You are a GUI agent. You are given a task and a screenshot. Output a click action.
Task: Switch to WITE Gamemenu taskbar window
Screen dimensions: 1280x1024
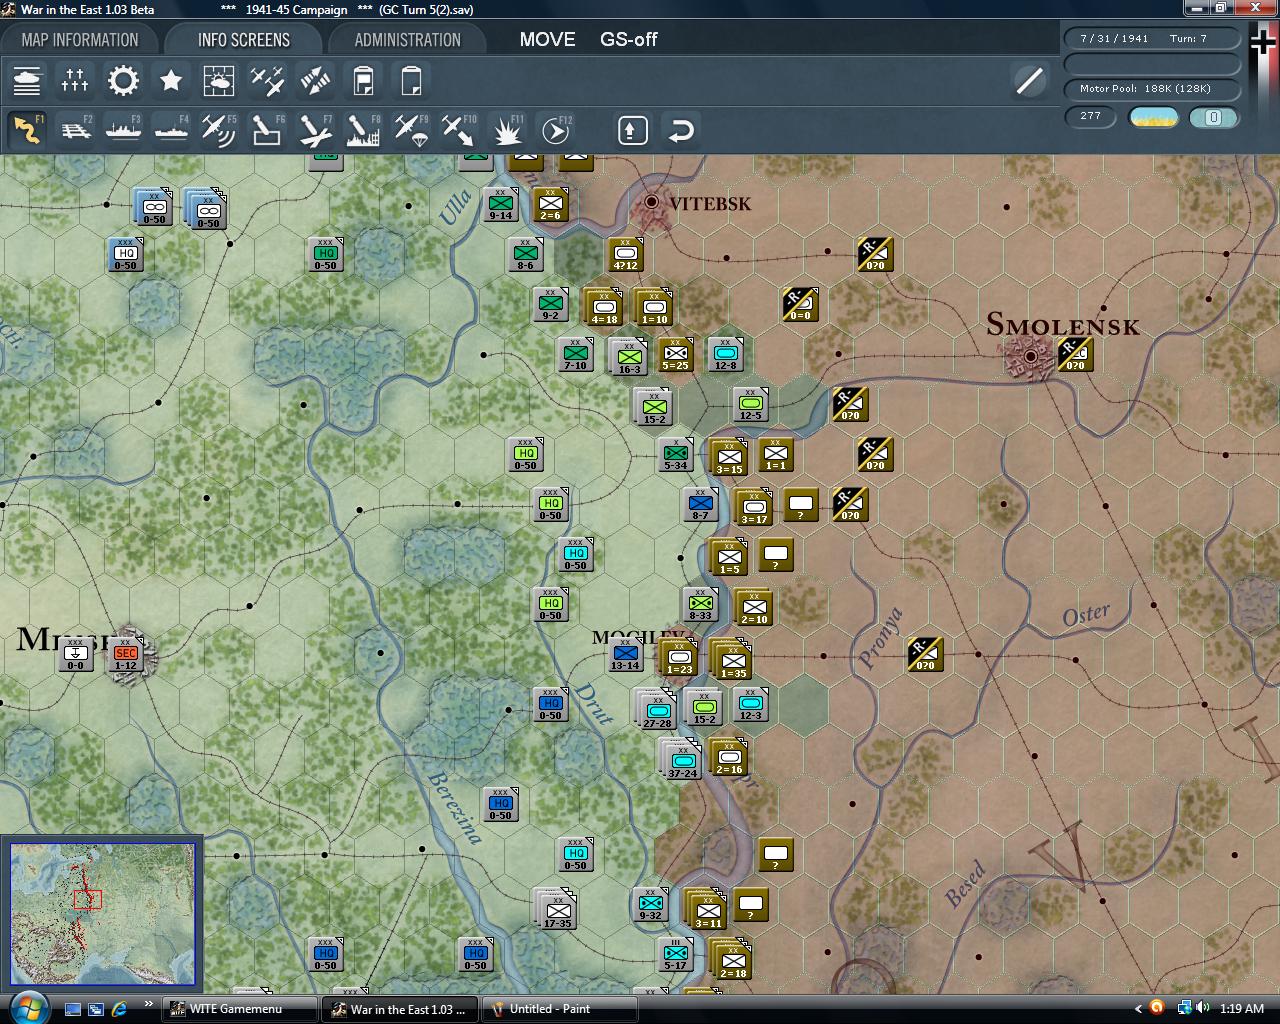(240, 1009)
